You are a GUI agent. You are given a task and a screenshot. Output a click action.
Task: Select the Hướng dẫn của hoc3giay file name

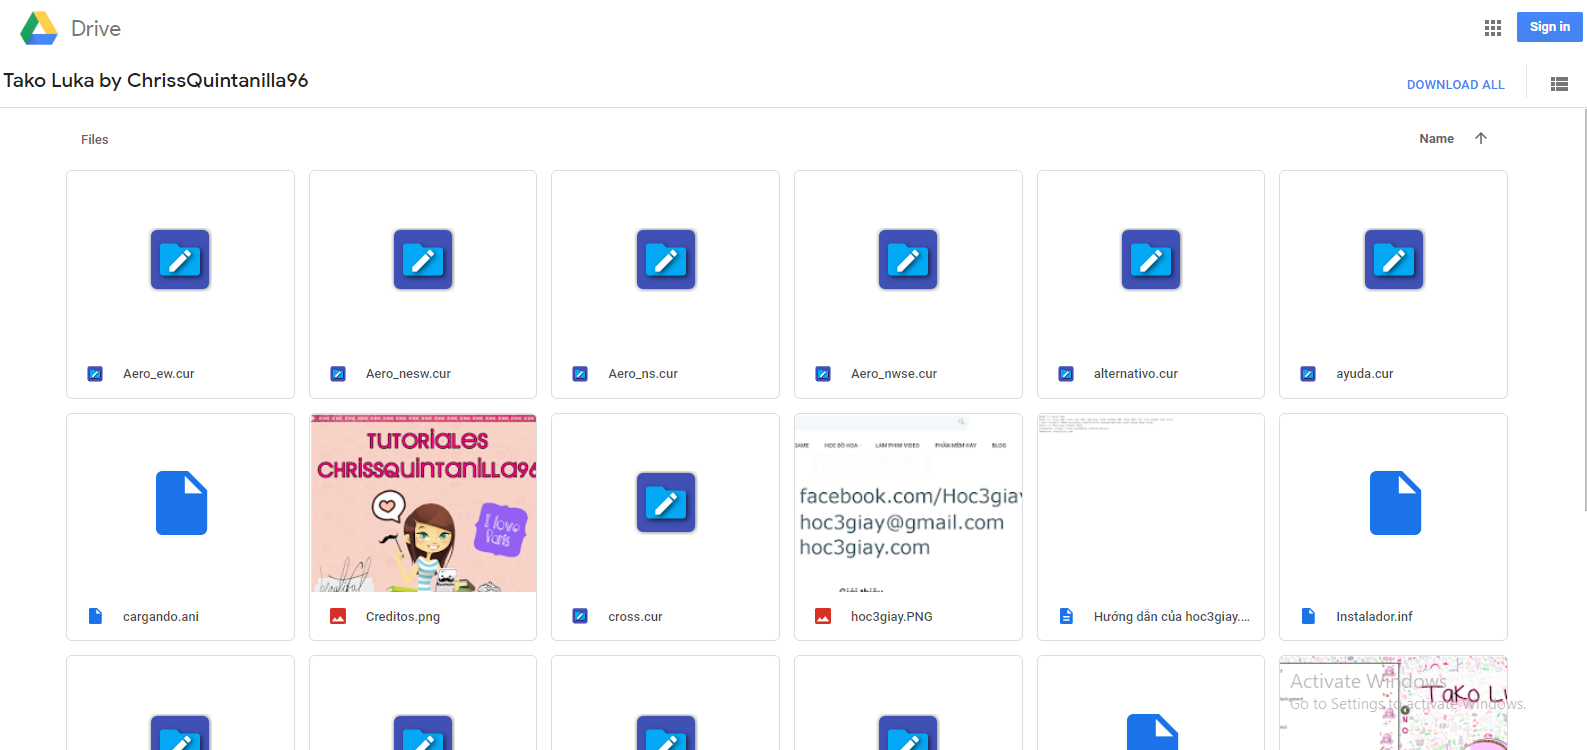pos(1171,617)
